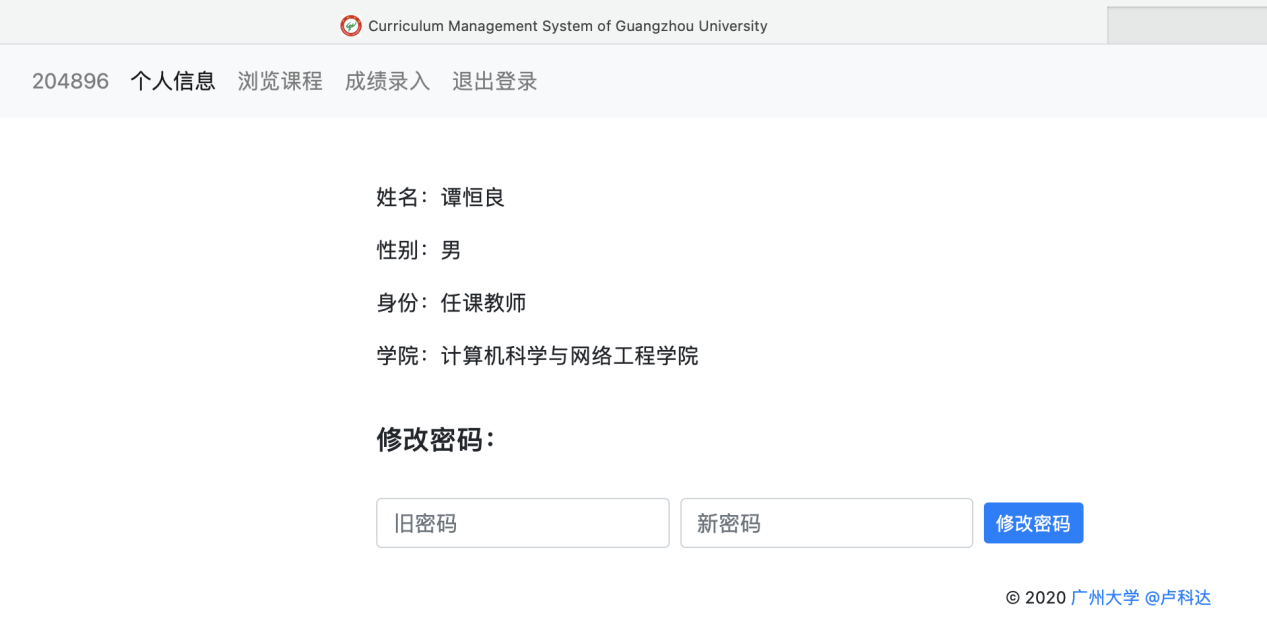Open the @卢科达 footer link
The width and height of the screenshot is (1267, 622).
(1178, 597)
